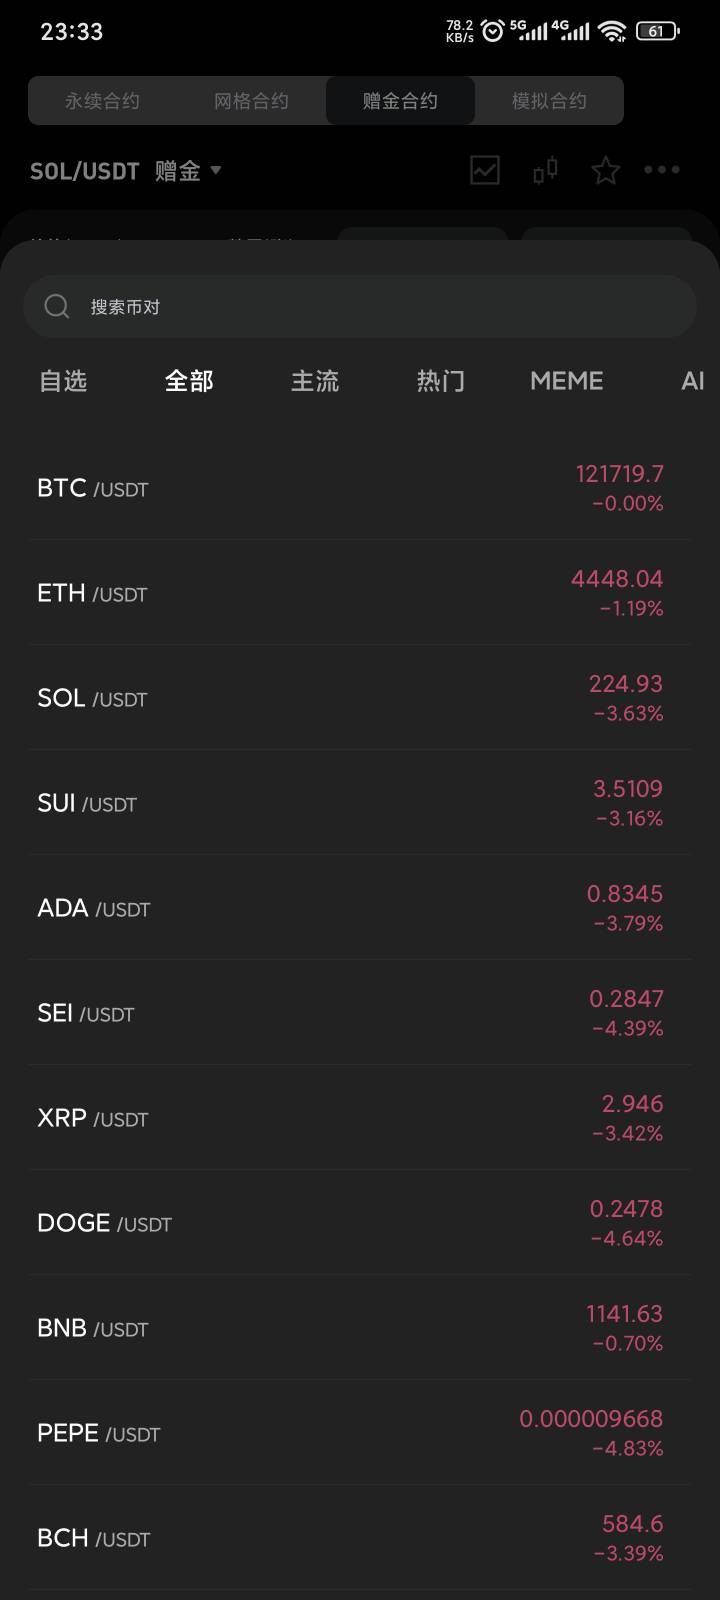Show the MEME category list
This screenshot has width=720, height=1600.
[566, 381]
